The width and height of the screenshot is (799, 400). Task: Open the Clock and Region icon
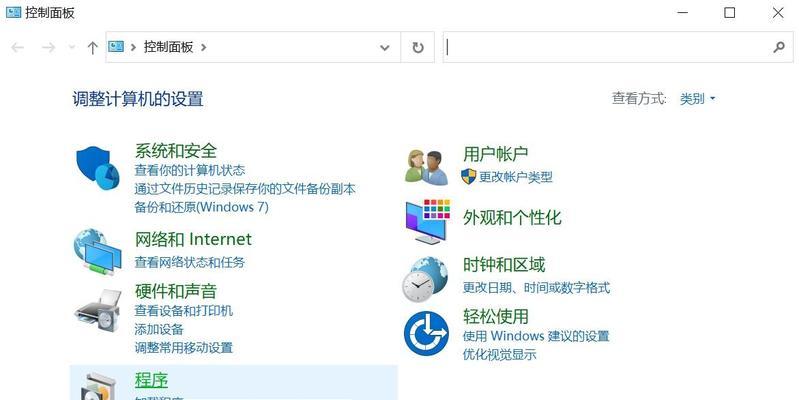425,280
